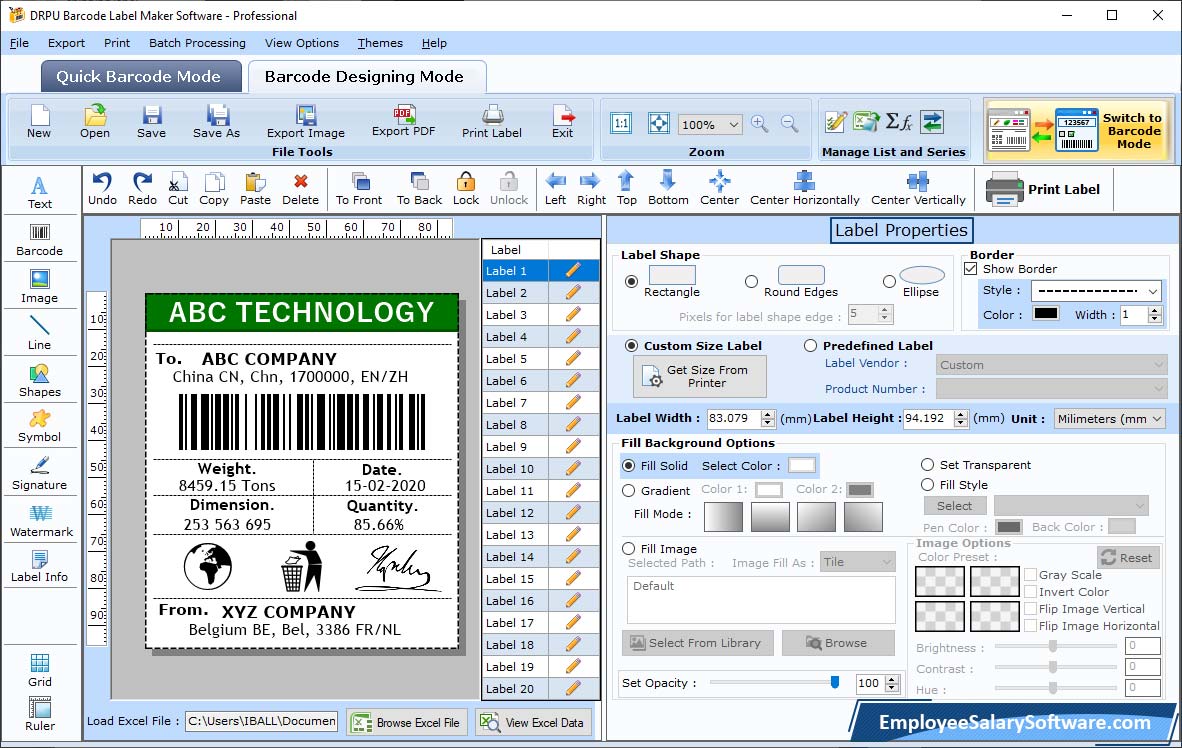
Task: Click the Load Excel File path field
Action: (x=262, y=721)
